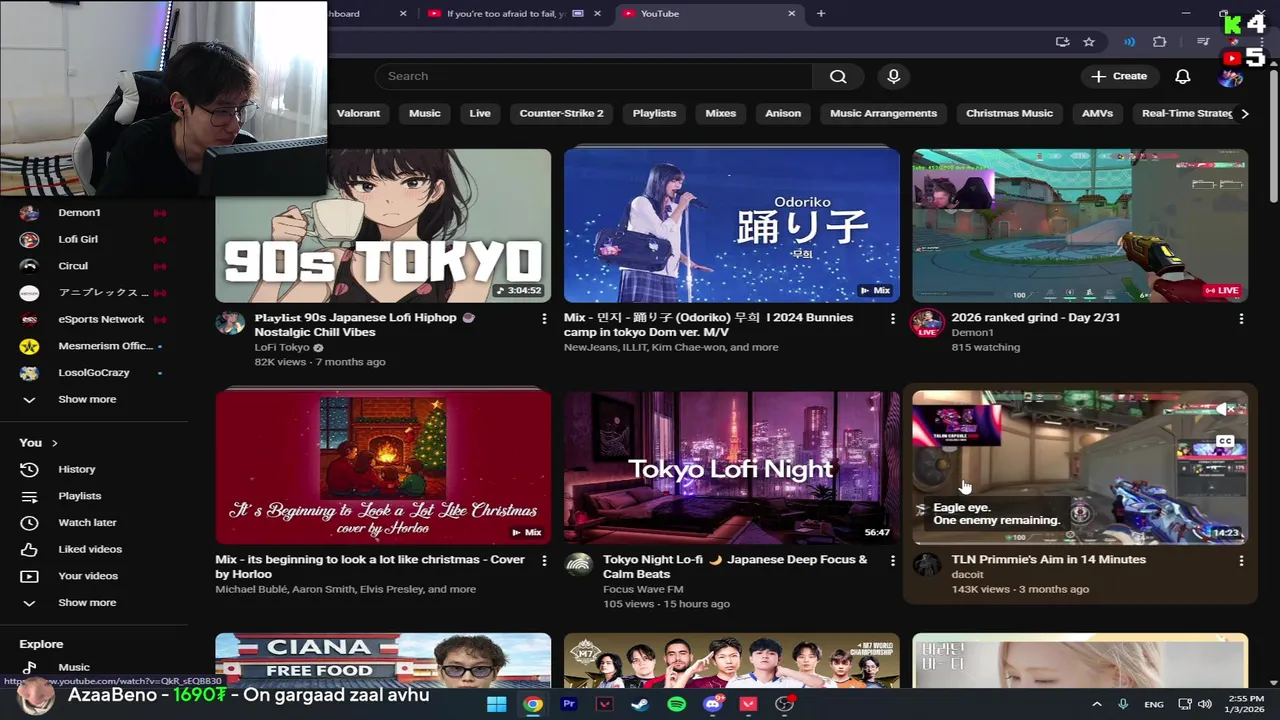
Task: Open the media control icon in Chrome toolbar
Action: click(x=1203, y=42)
